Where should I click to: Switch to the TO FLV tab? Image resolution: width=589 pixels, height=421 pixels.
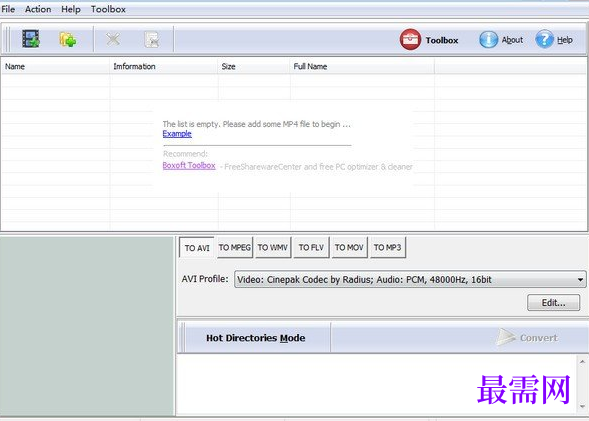pyautogui.click(x=311, y=247)
